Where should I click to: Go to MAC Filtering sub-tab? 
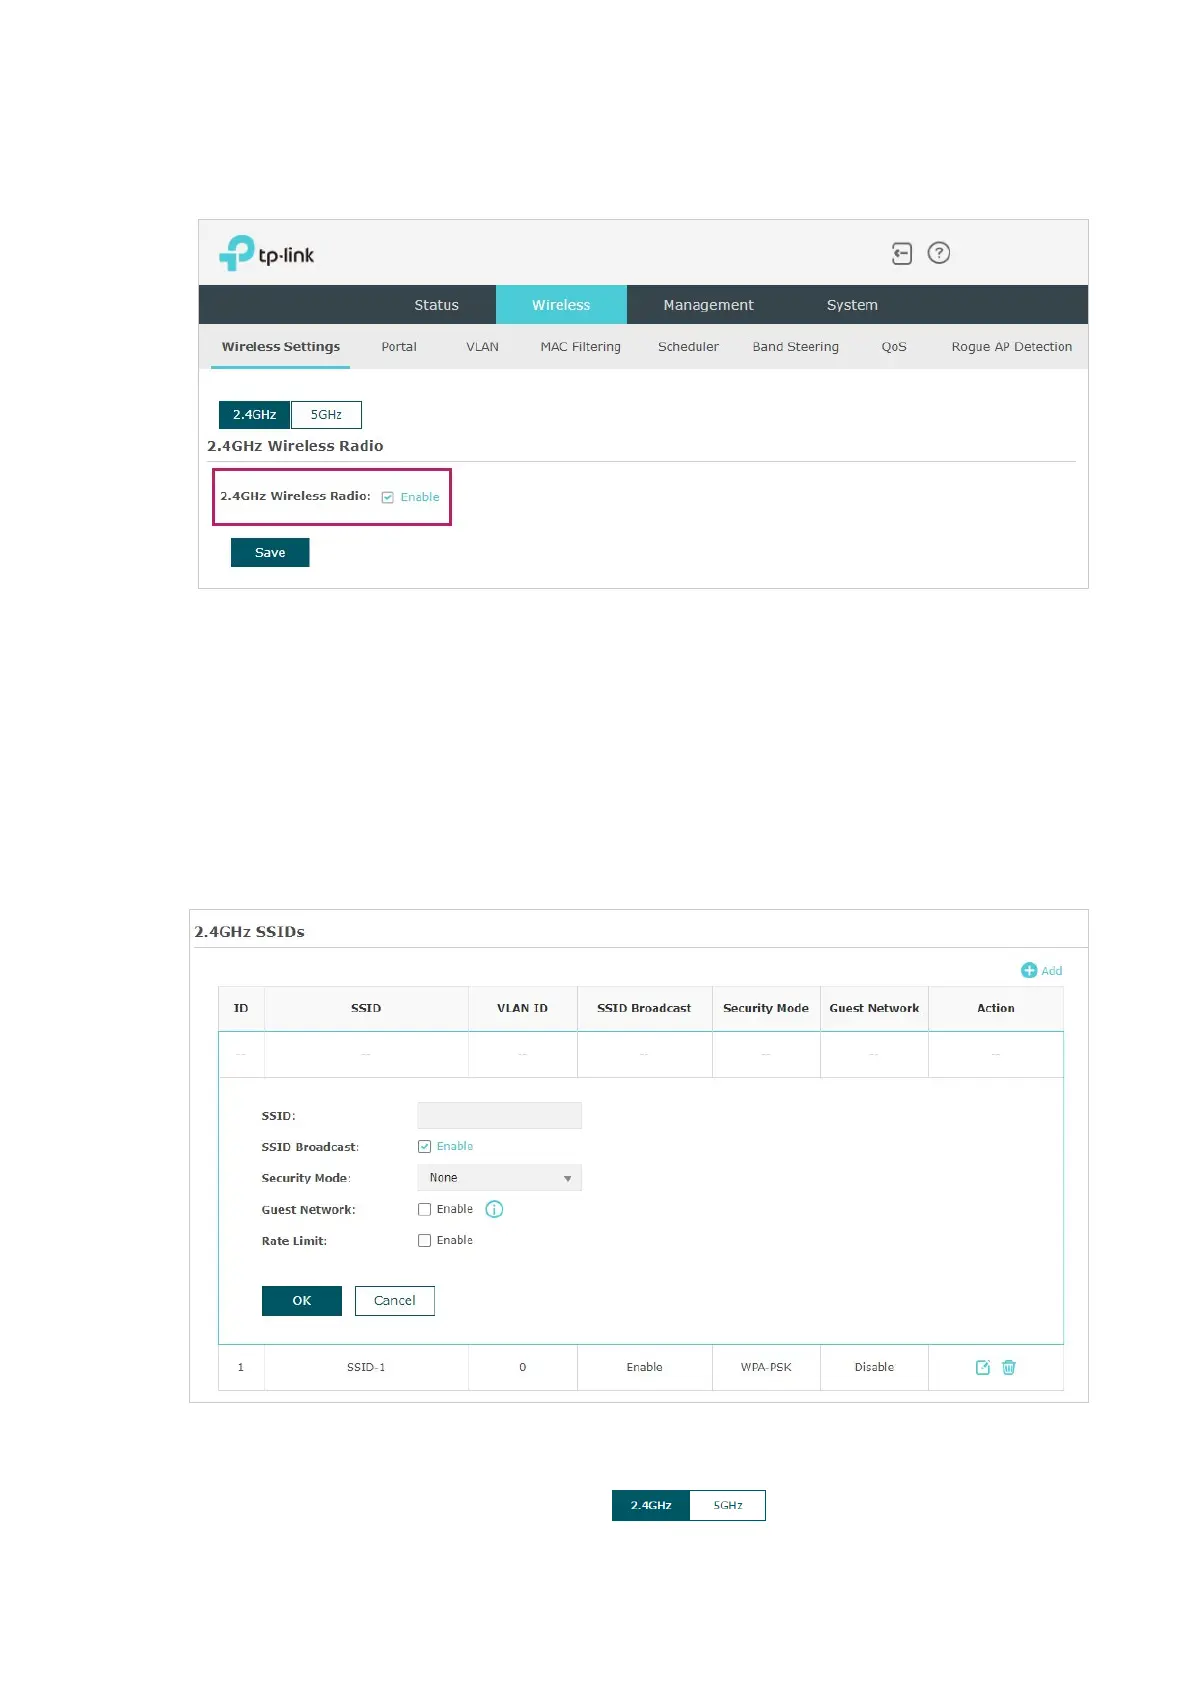[x=581, y=347]
